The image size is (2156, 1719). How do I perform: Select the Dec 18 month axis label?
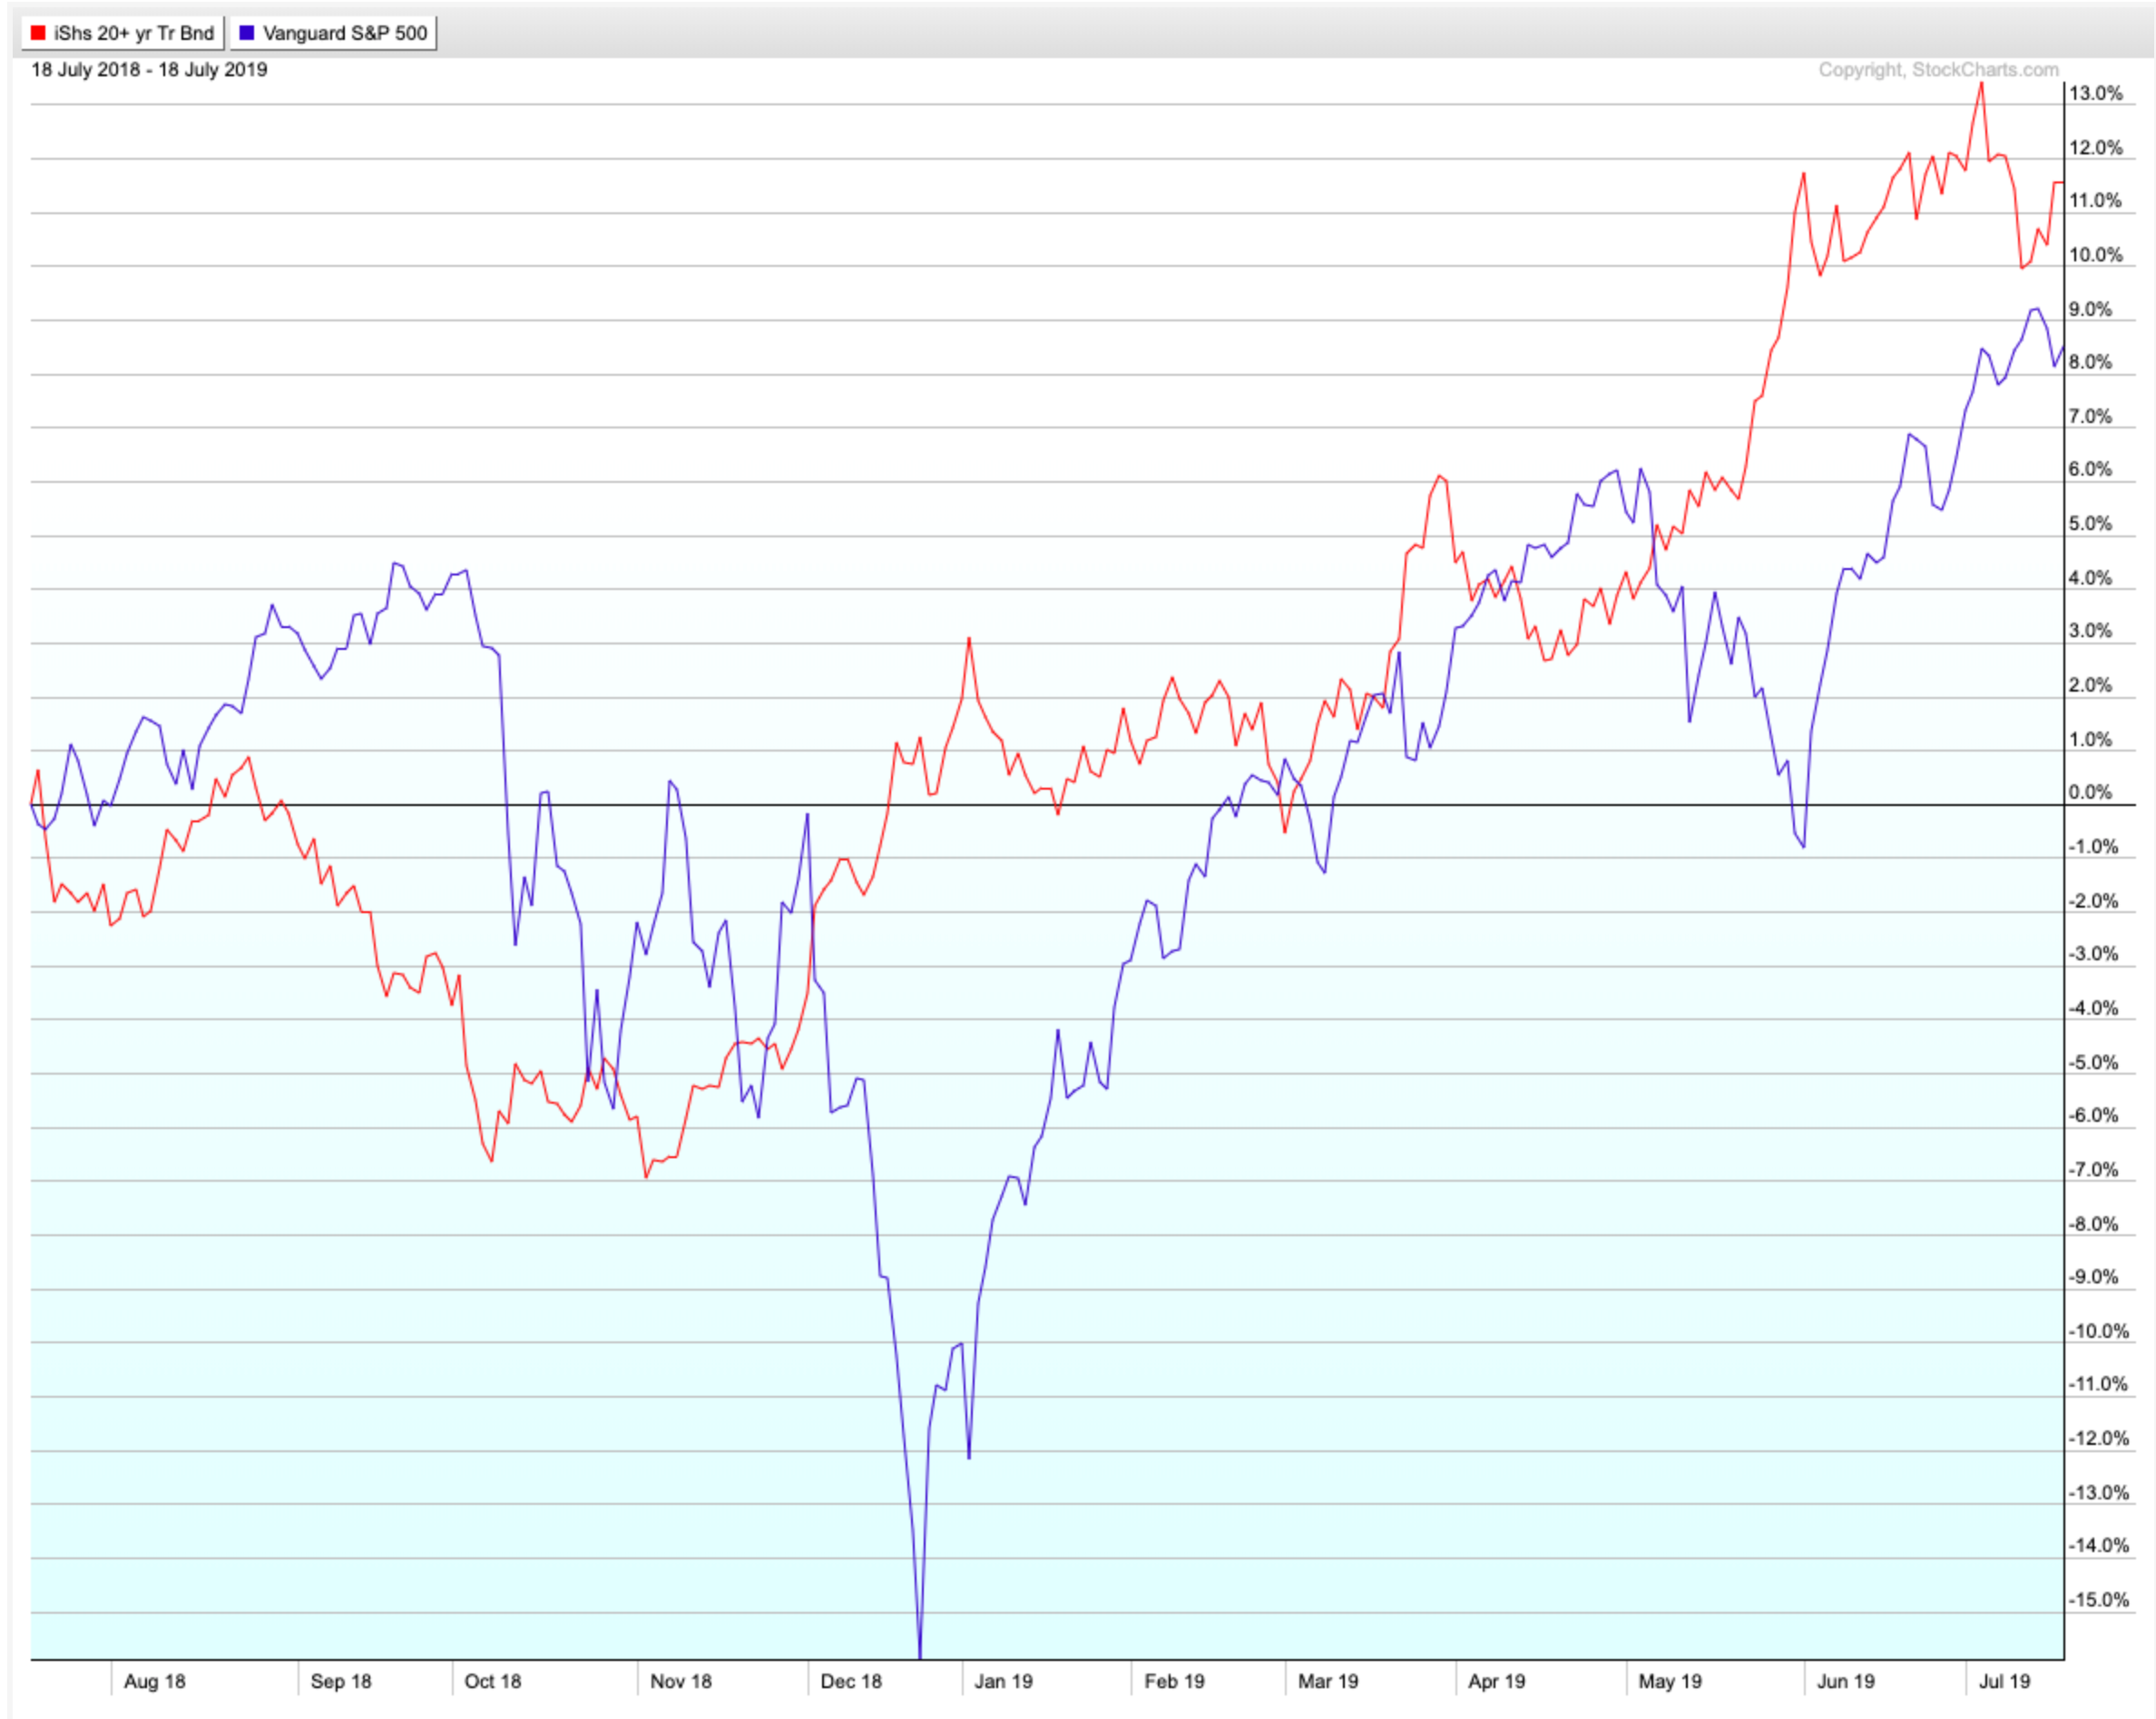(850, 1681)
